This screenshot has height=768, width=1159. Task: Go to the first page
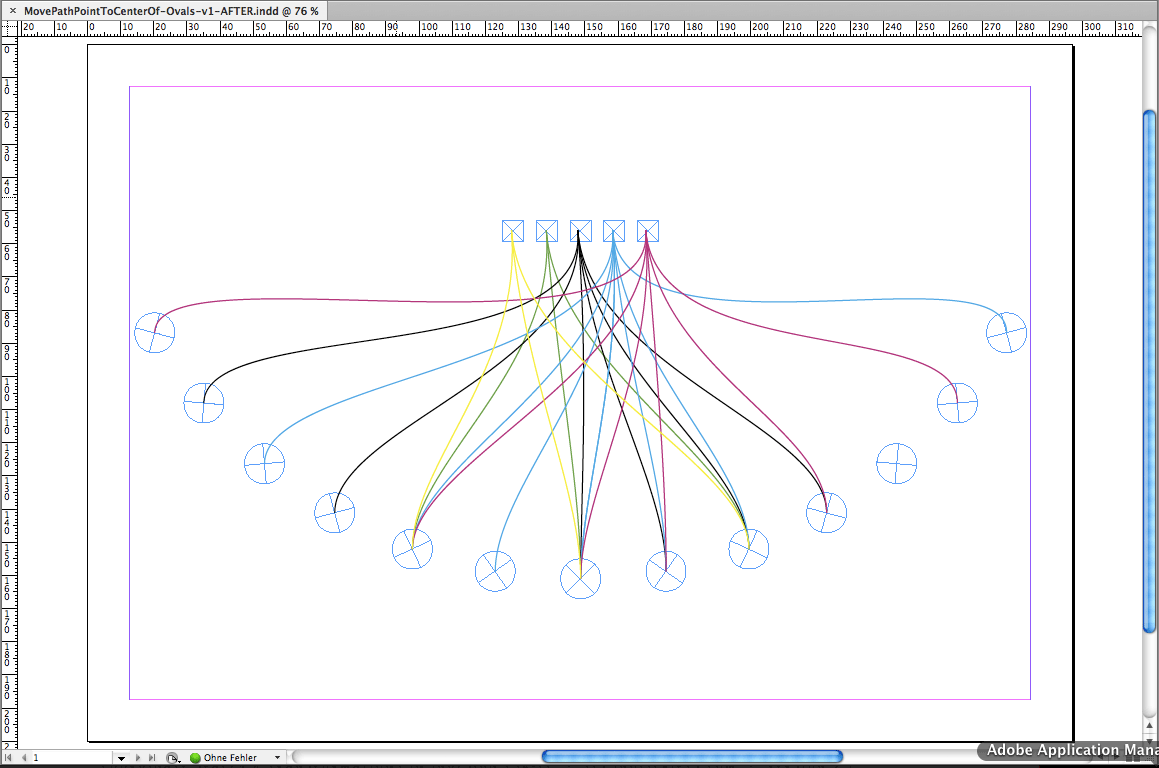[9, 758]
